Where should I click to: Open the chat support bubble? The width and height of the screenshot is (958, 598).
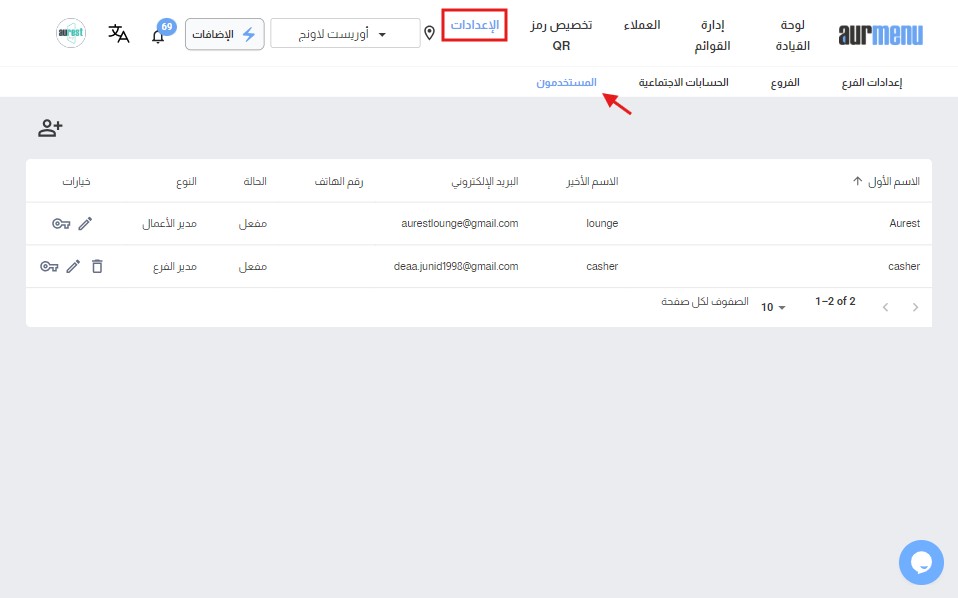(x=921, y=562)
